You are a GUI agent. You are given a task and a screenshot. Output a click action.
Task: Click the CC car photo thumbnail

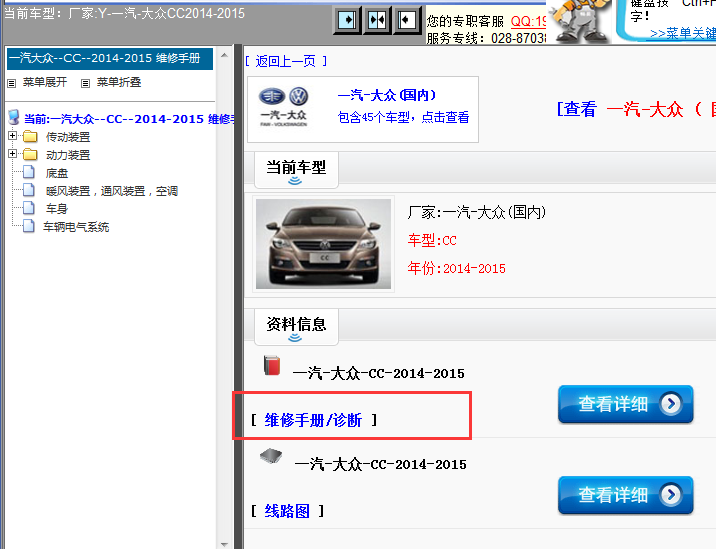323,244
